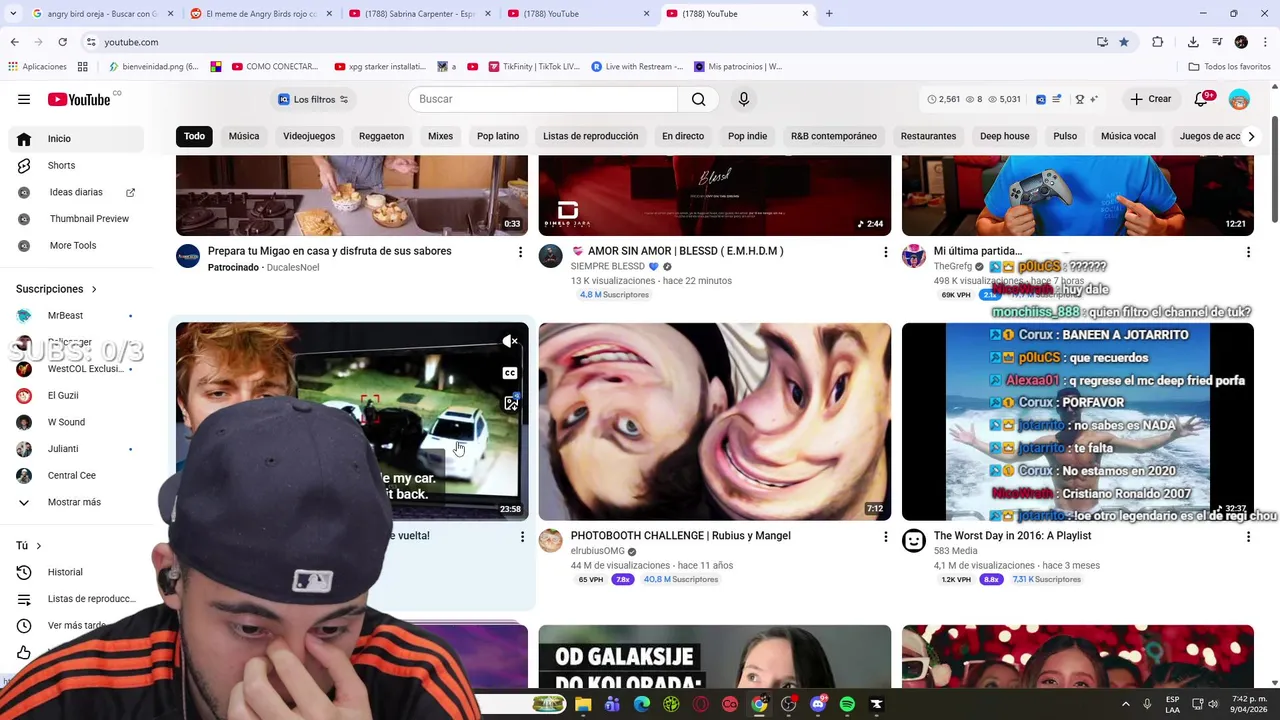Click the search magnifier button
Viewport: 1280px width, 720px height.
point(698,99)
